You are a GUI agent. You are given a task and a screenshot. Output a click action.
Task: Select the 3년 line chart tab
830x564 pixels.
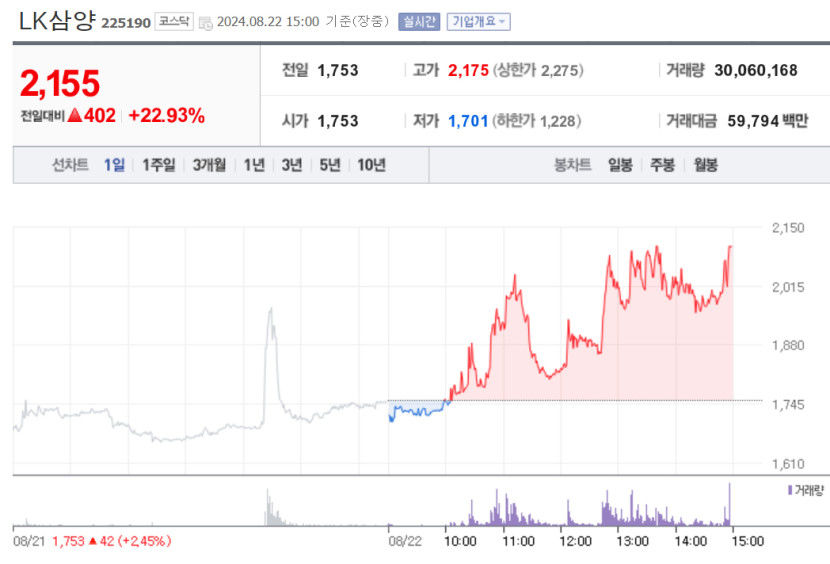(292, 165)
